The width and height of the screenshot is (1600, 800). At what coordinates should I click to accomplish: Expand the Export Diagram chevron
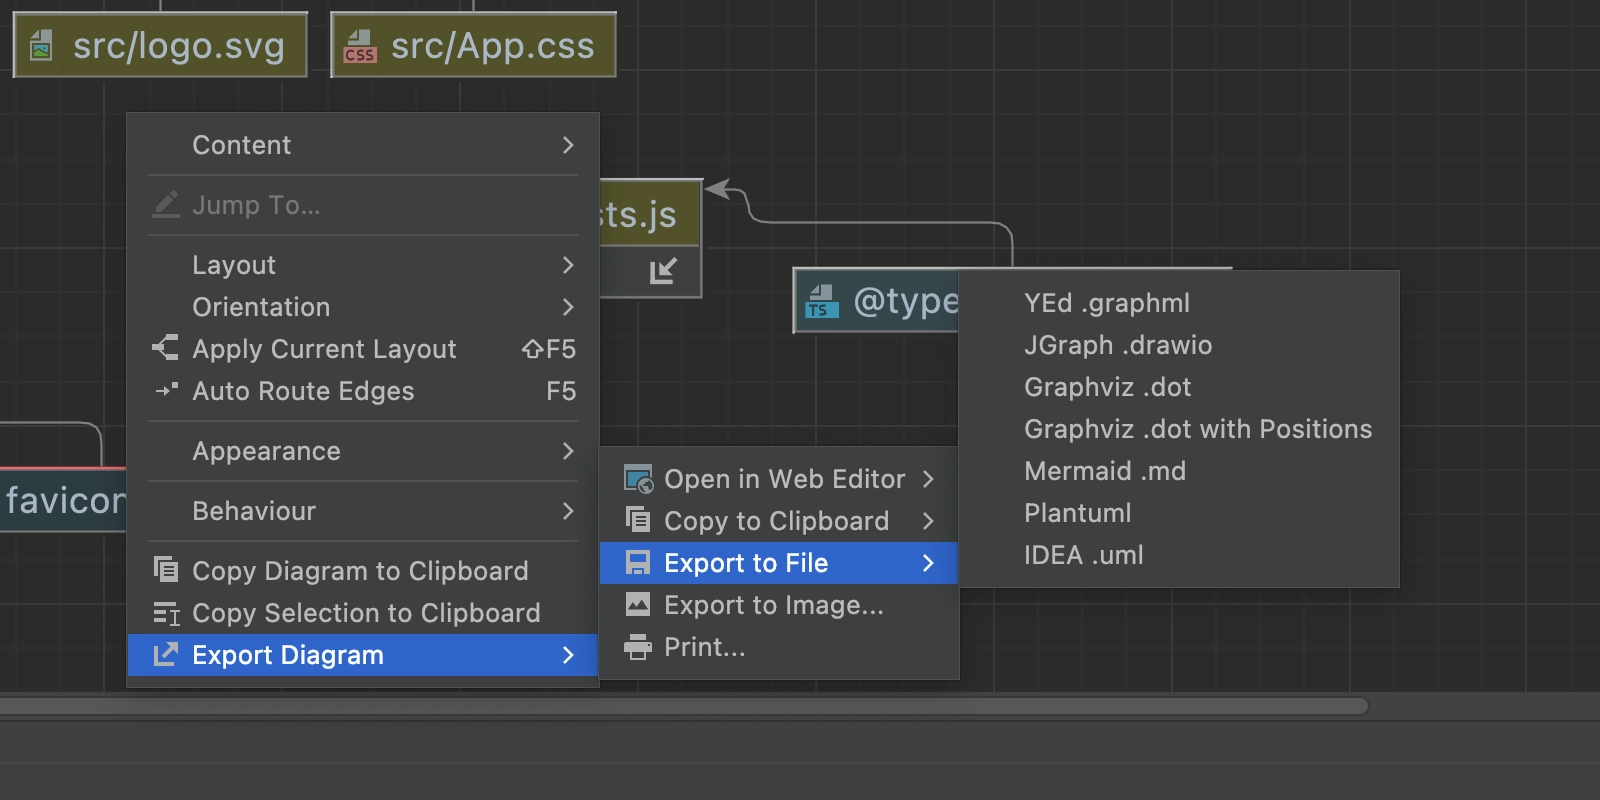(x=568, y=655)
